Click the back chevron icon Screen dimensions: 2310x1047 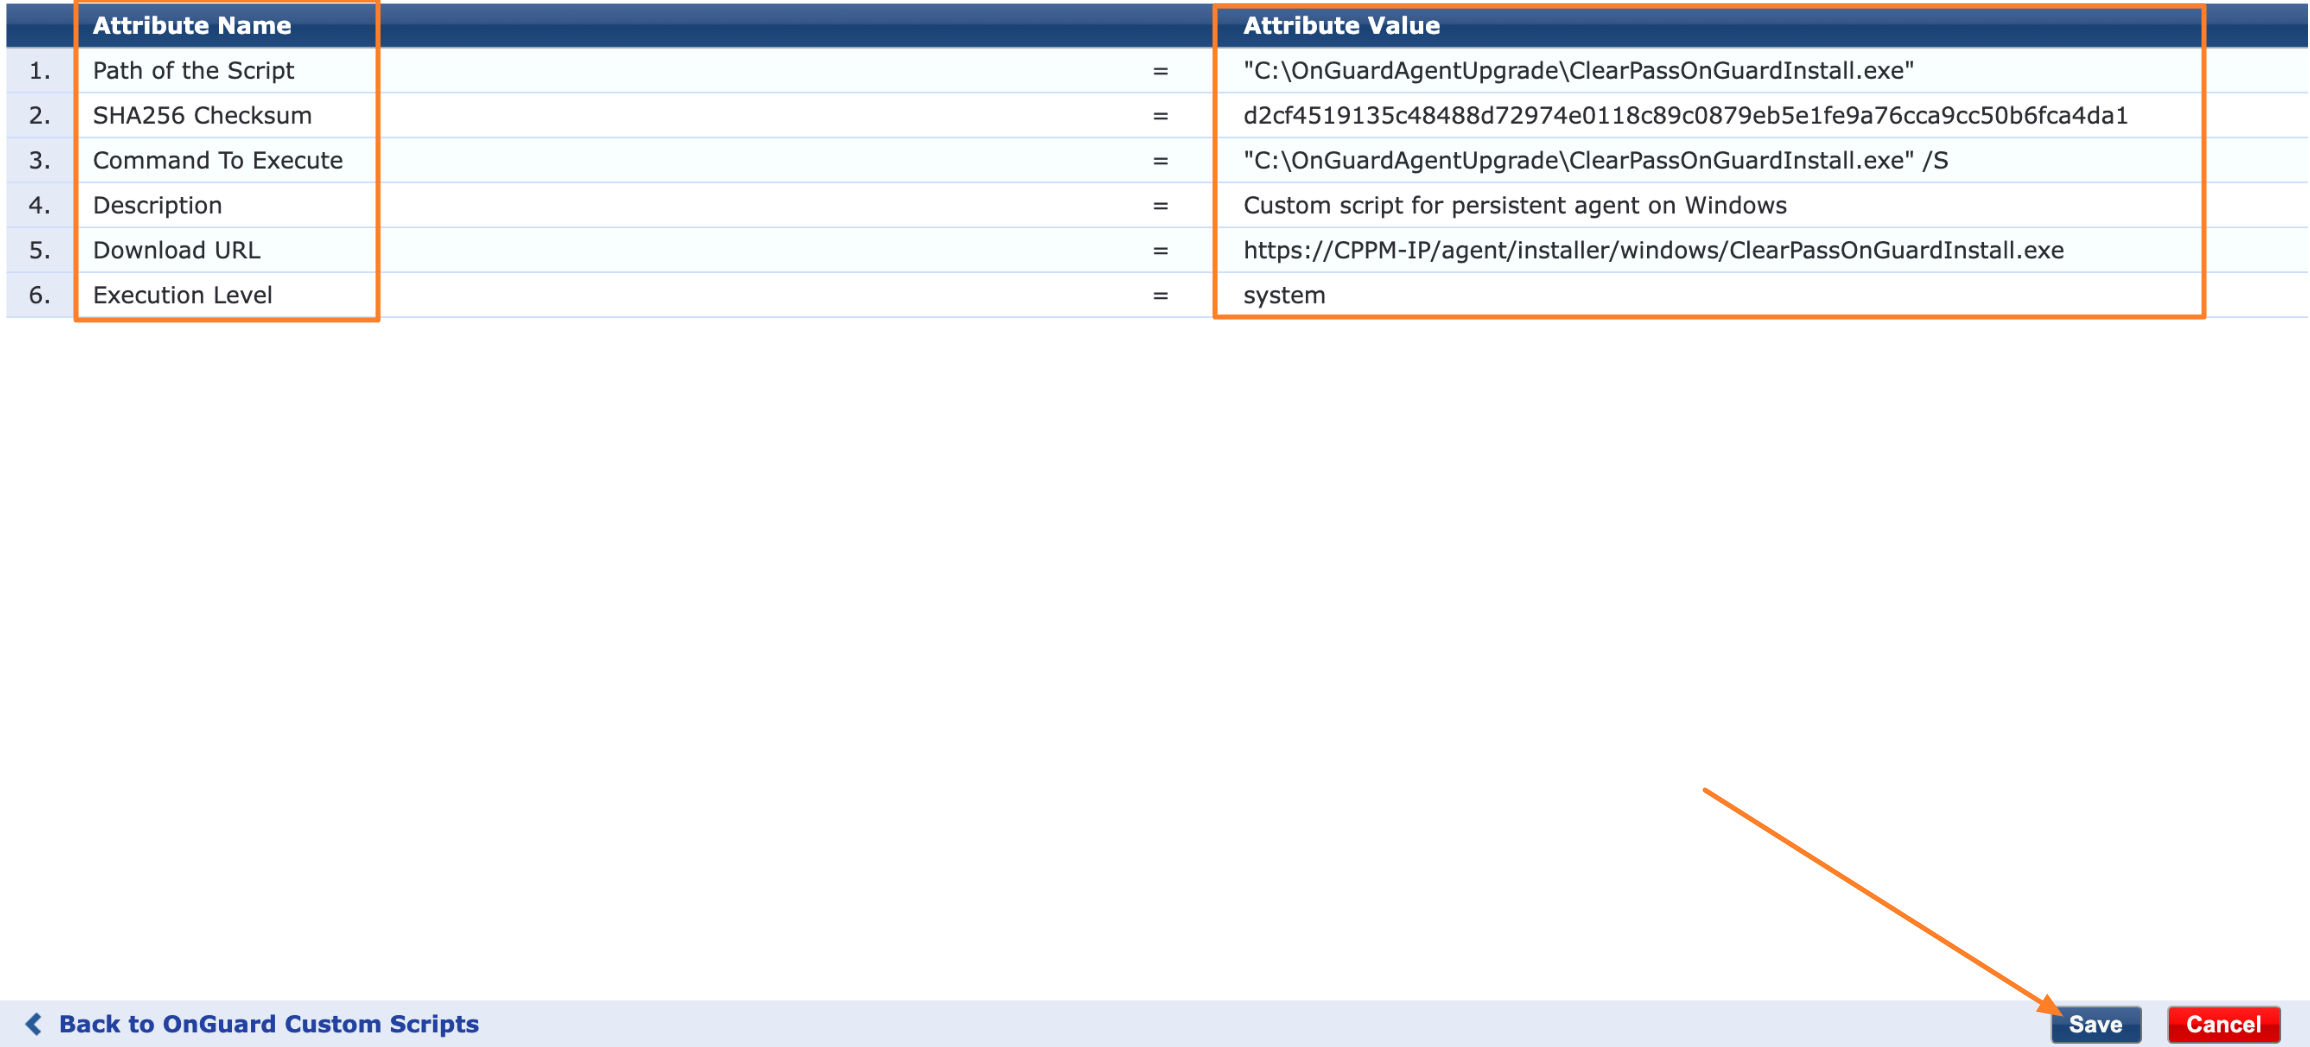[34, 1024]
